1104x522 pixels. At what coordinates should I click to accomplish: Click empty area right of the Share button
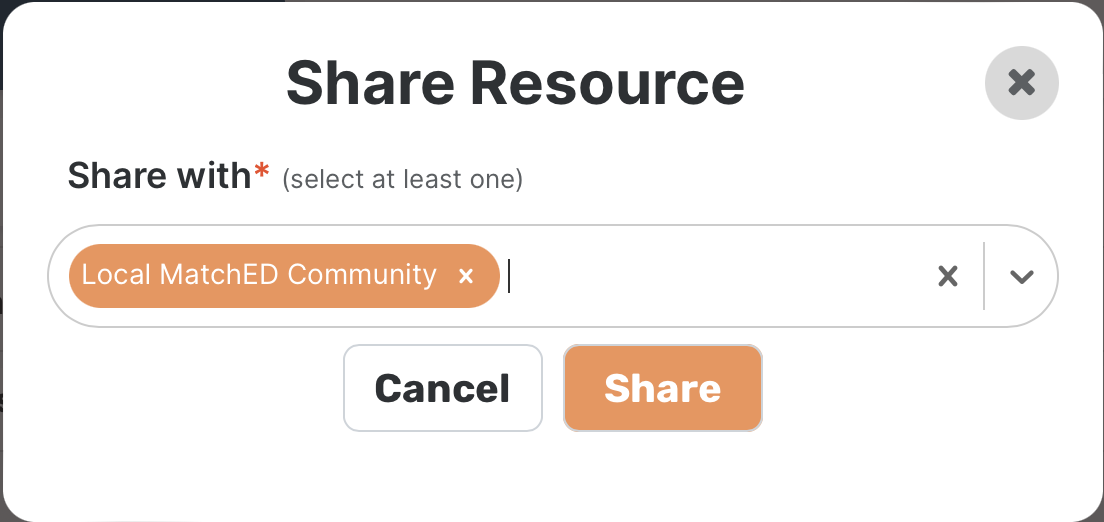point(900,388)
